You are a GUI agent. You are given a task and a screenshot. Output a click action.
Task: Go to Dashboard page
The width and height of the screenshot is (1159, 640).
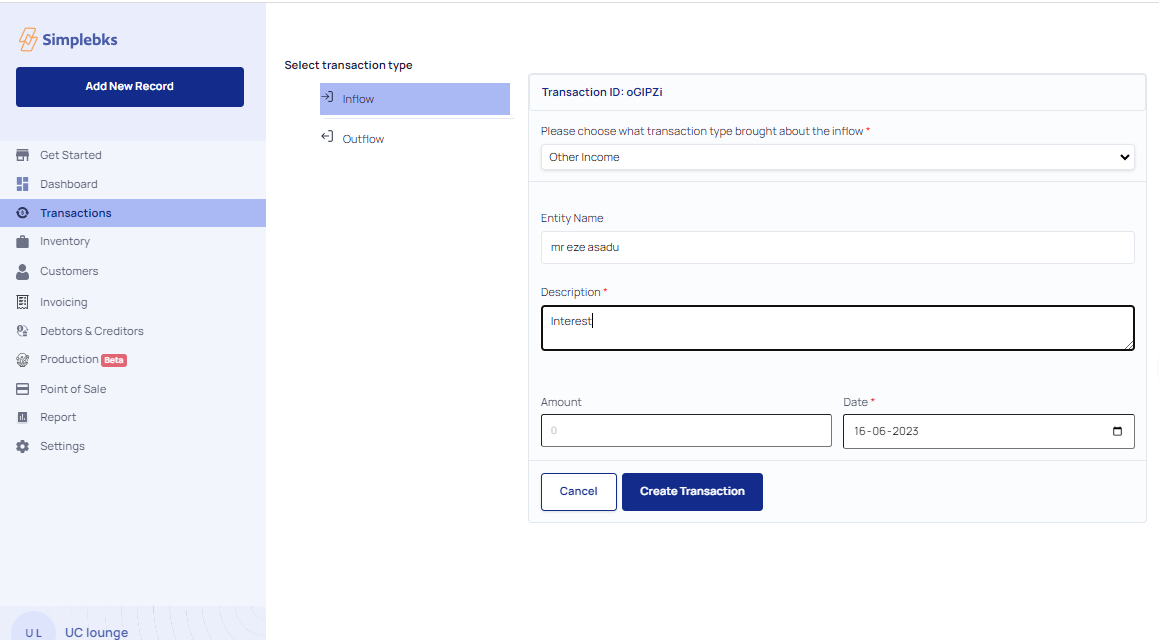click(69, 184)
